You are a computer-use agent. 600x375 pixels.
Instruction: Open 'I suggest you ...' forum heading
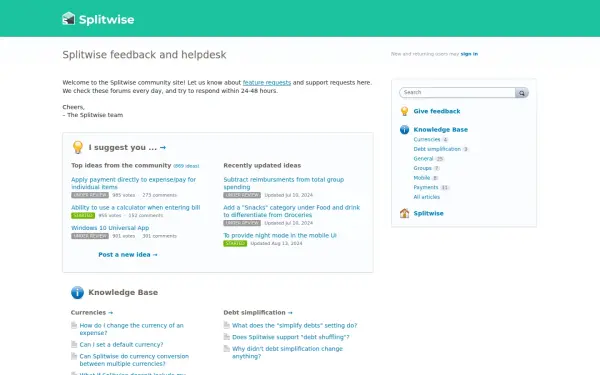pyautogui.click(x=122, y=147)
